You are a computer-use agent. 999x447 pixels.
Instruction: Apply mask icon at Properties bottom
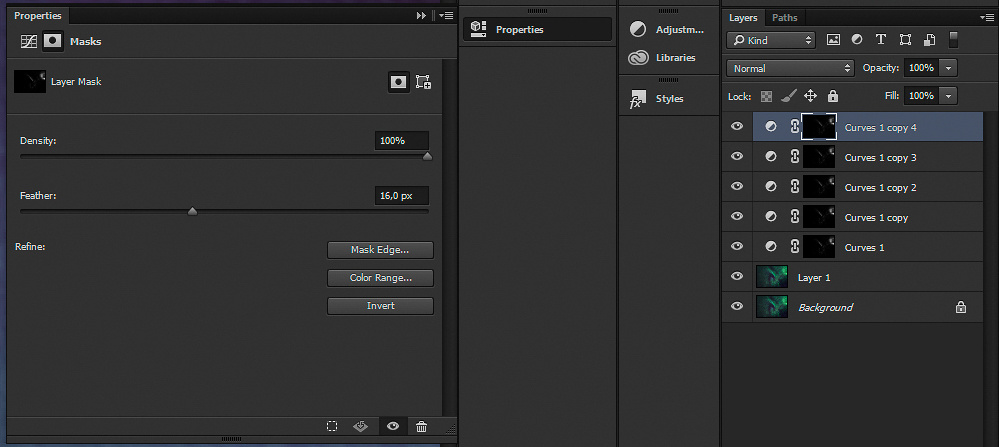click(361, 426)
